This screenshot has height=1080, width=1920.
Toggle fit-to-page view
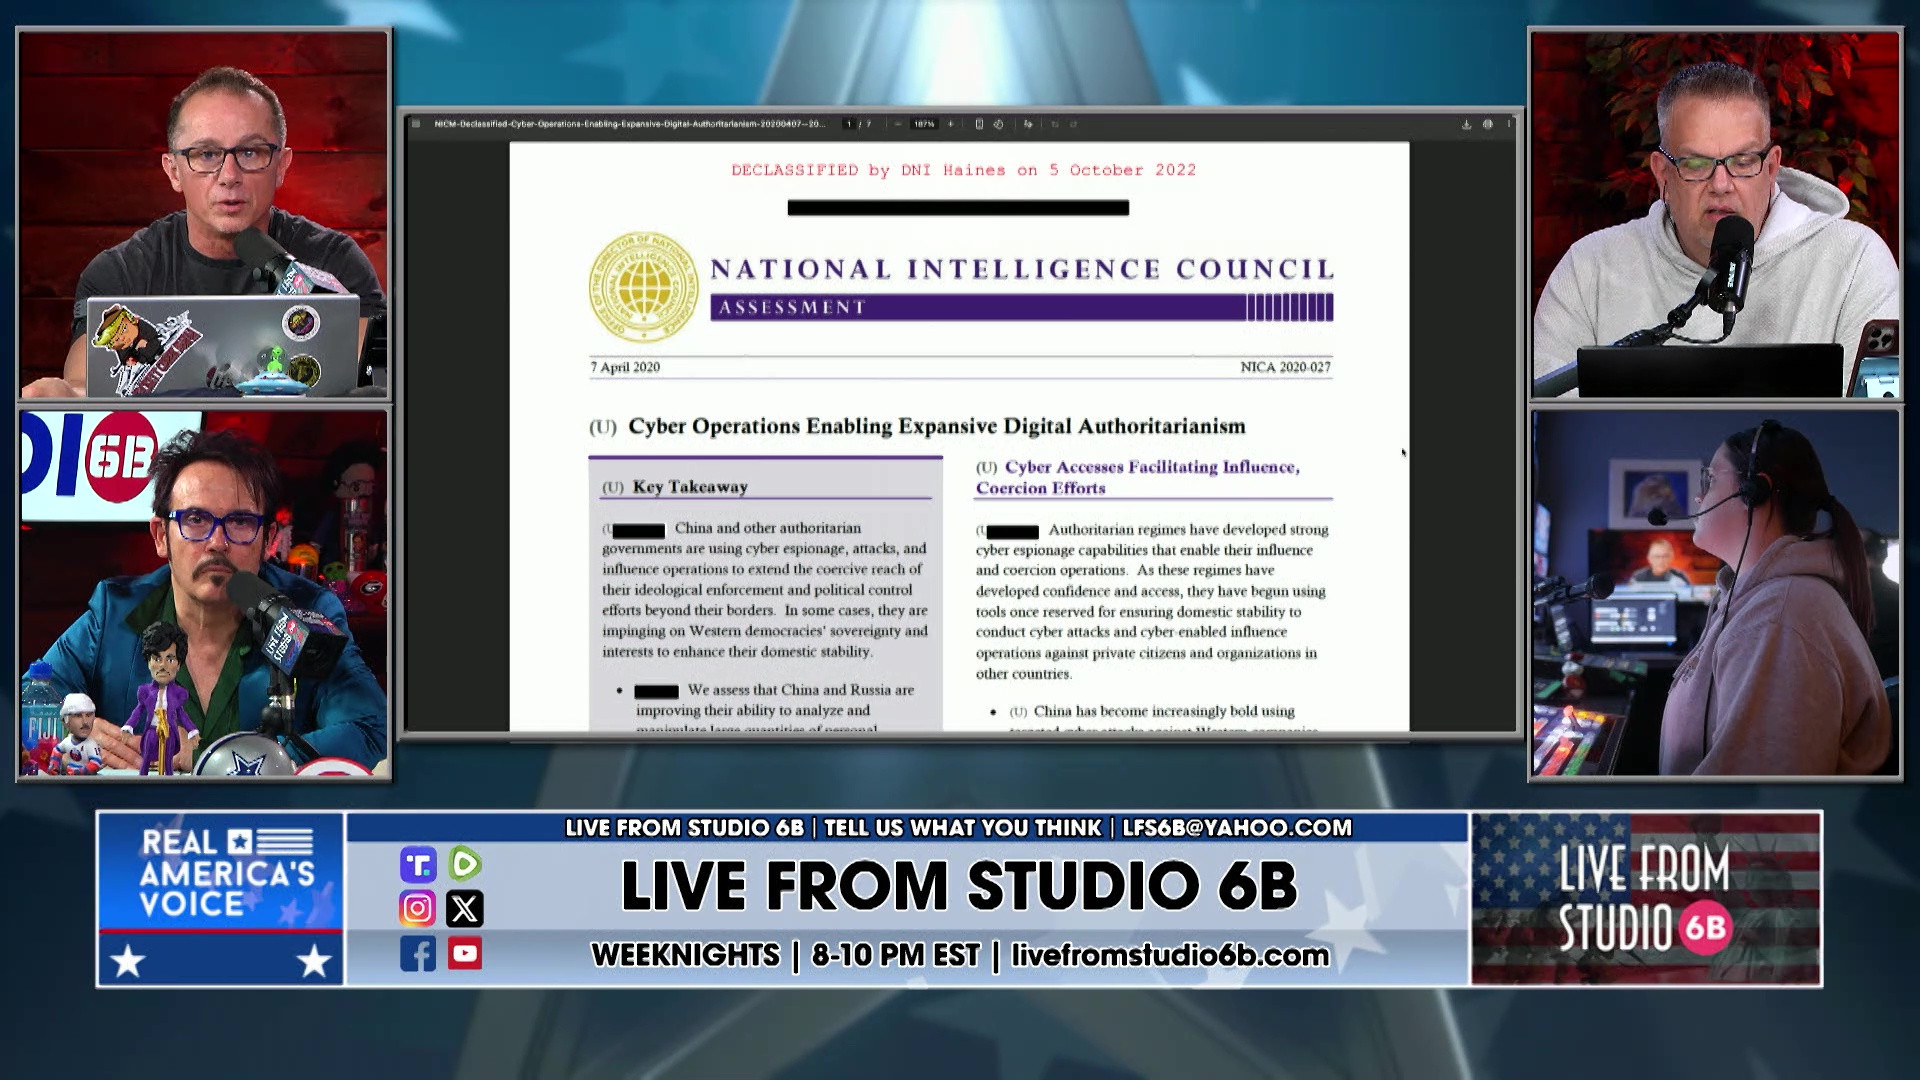click(980, 126)
